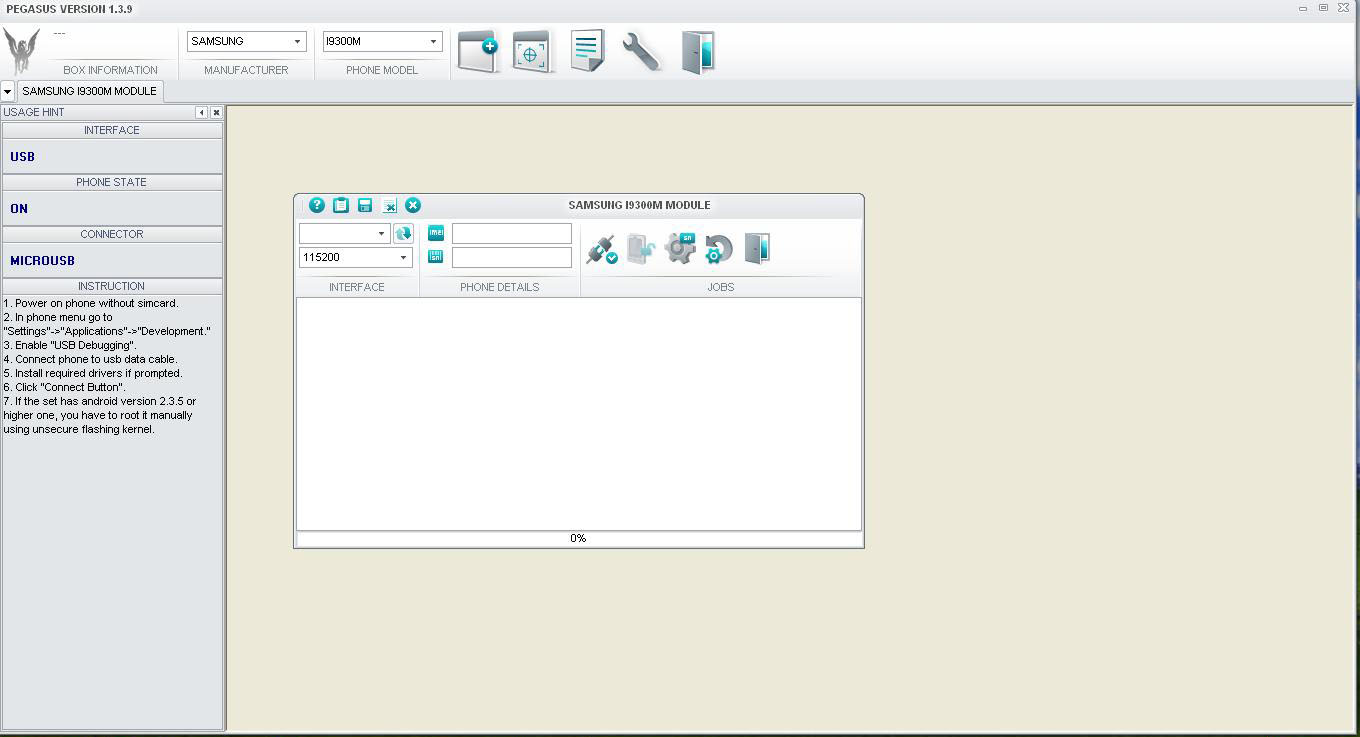
Task: Click the crosshair window icon in main toolbar
Action: [532, 51]
